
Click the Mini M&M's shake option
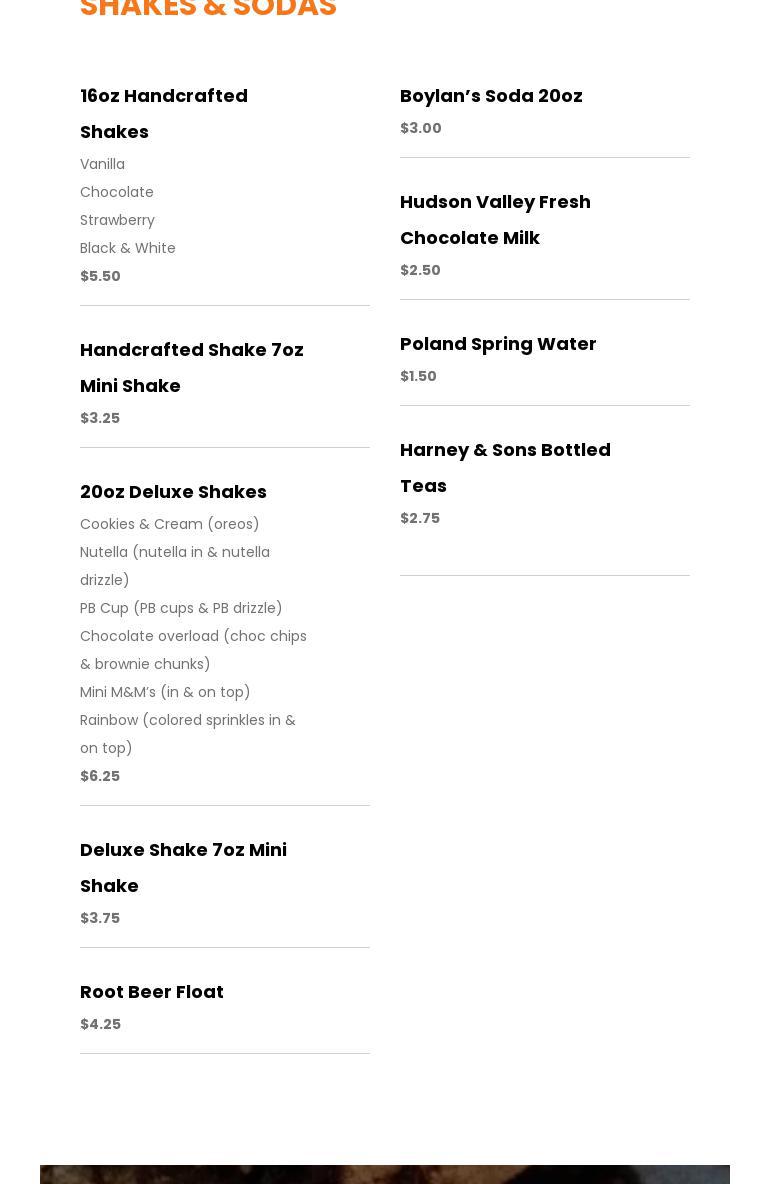pos(165,692)
